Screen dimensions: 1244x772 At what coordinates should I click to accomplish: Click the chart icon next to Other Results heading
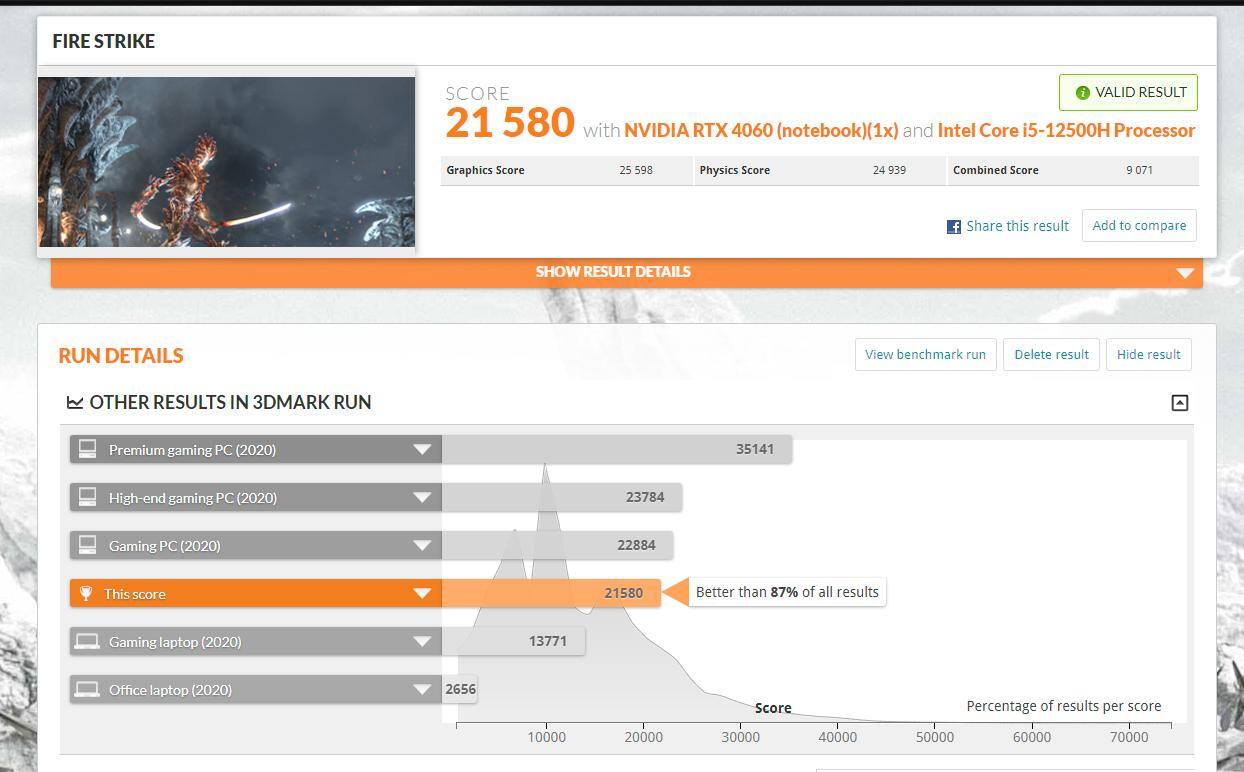point(75,403)
